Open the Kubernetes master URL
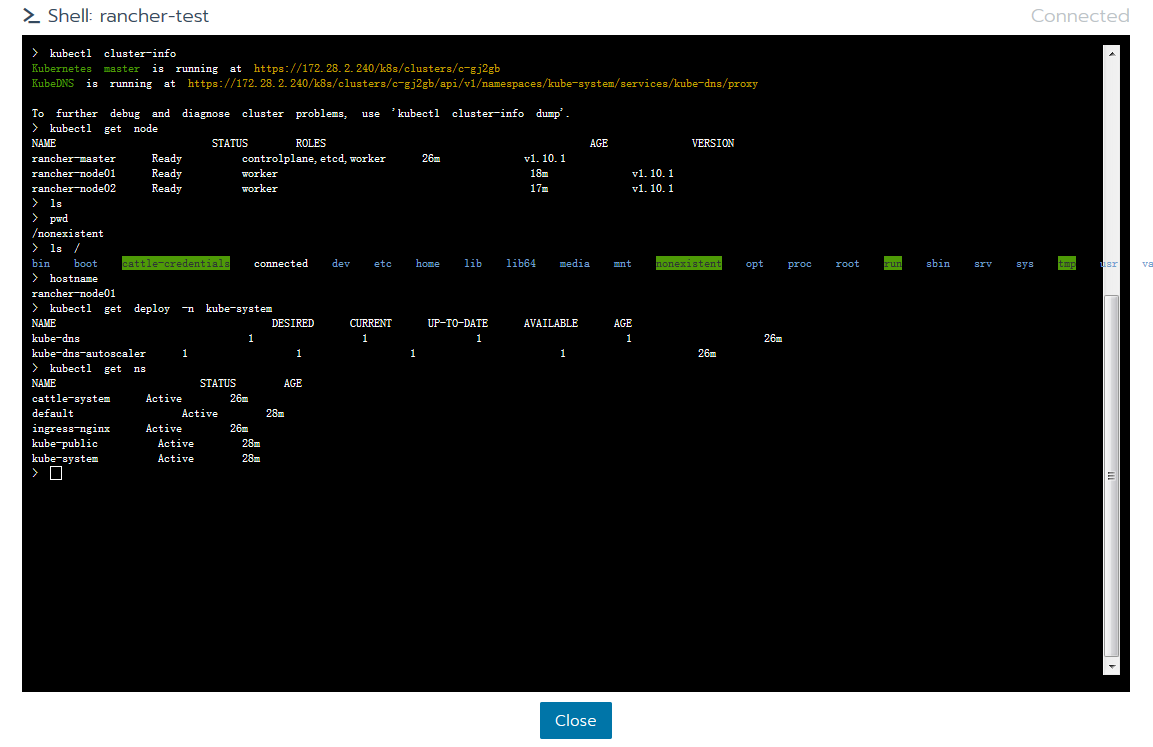Viewport: 1153px width, 747px height. (x=376, y=69)
